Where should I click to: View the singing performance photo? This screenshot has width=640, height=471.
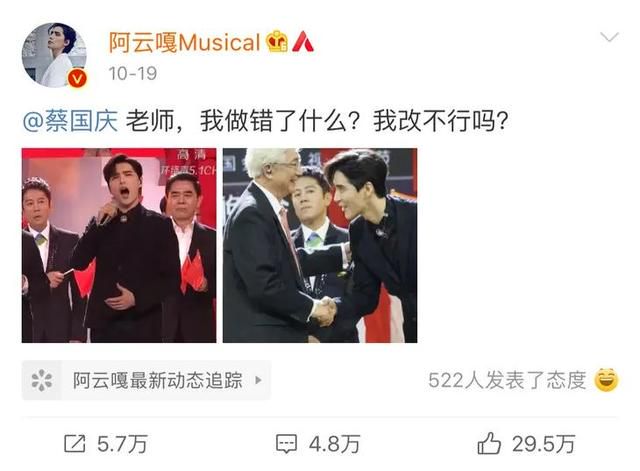click(x=119, y=245)
